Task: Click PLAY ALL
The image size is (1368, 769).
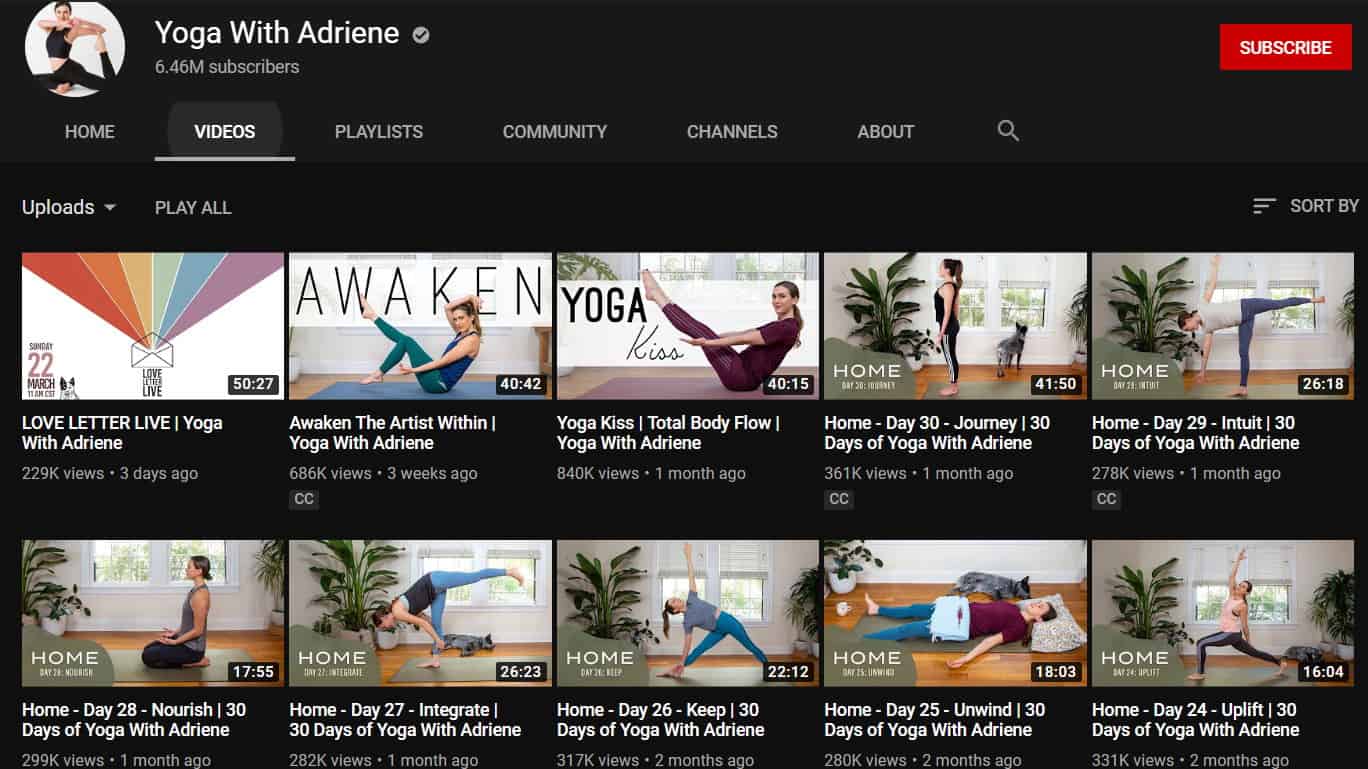Action: tap(193, 207)
